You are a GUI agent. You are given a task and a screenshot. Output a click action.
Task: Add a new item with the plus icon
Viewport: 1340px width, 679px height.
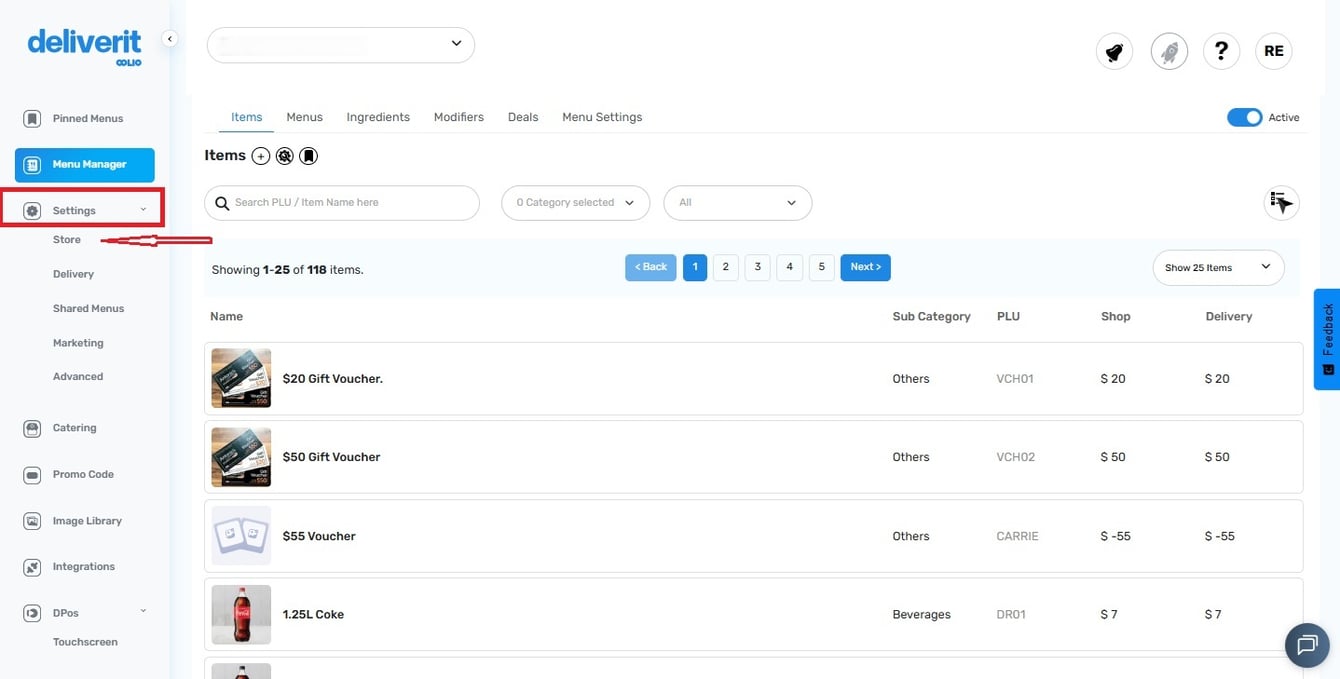tap(261, 156)
